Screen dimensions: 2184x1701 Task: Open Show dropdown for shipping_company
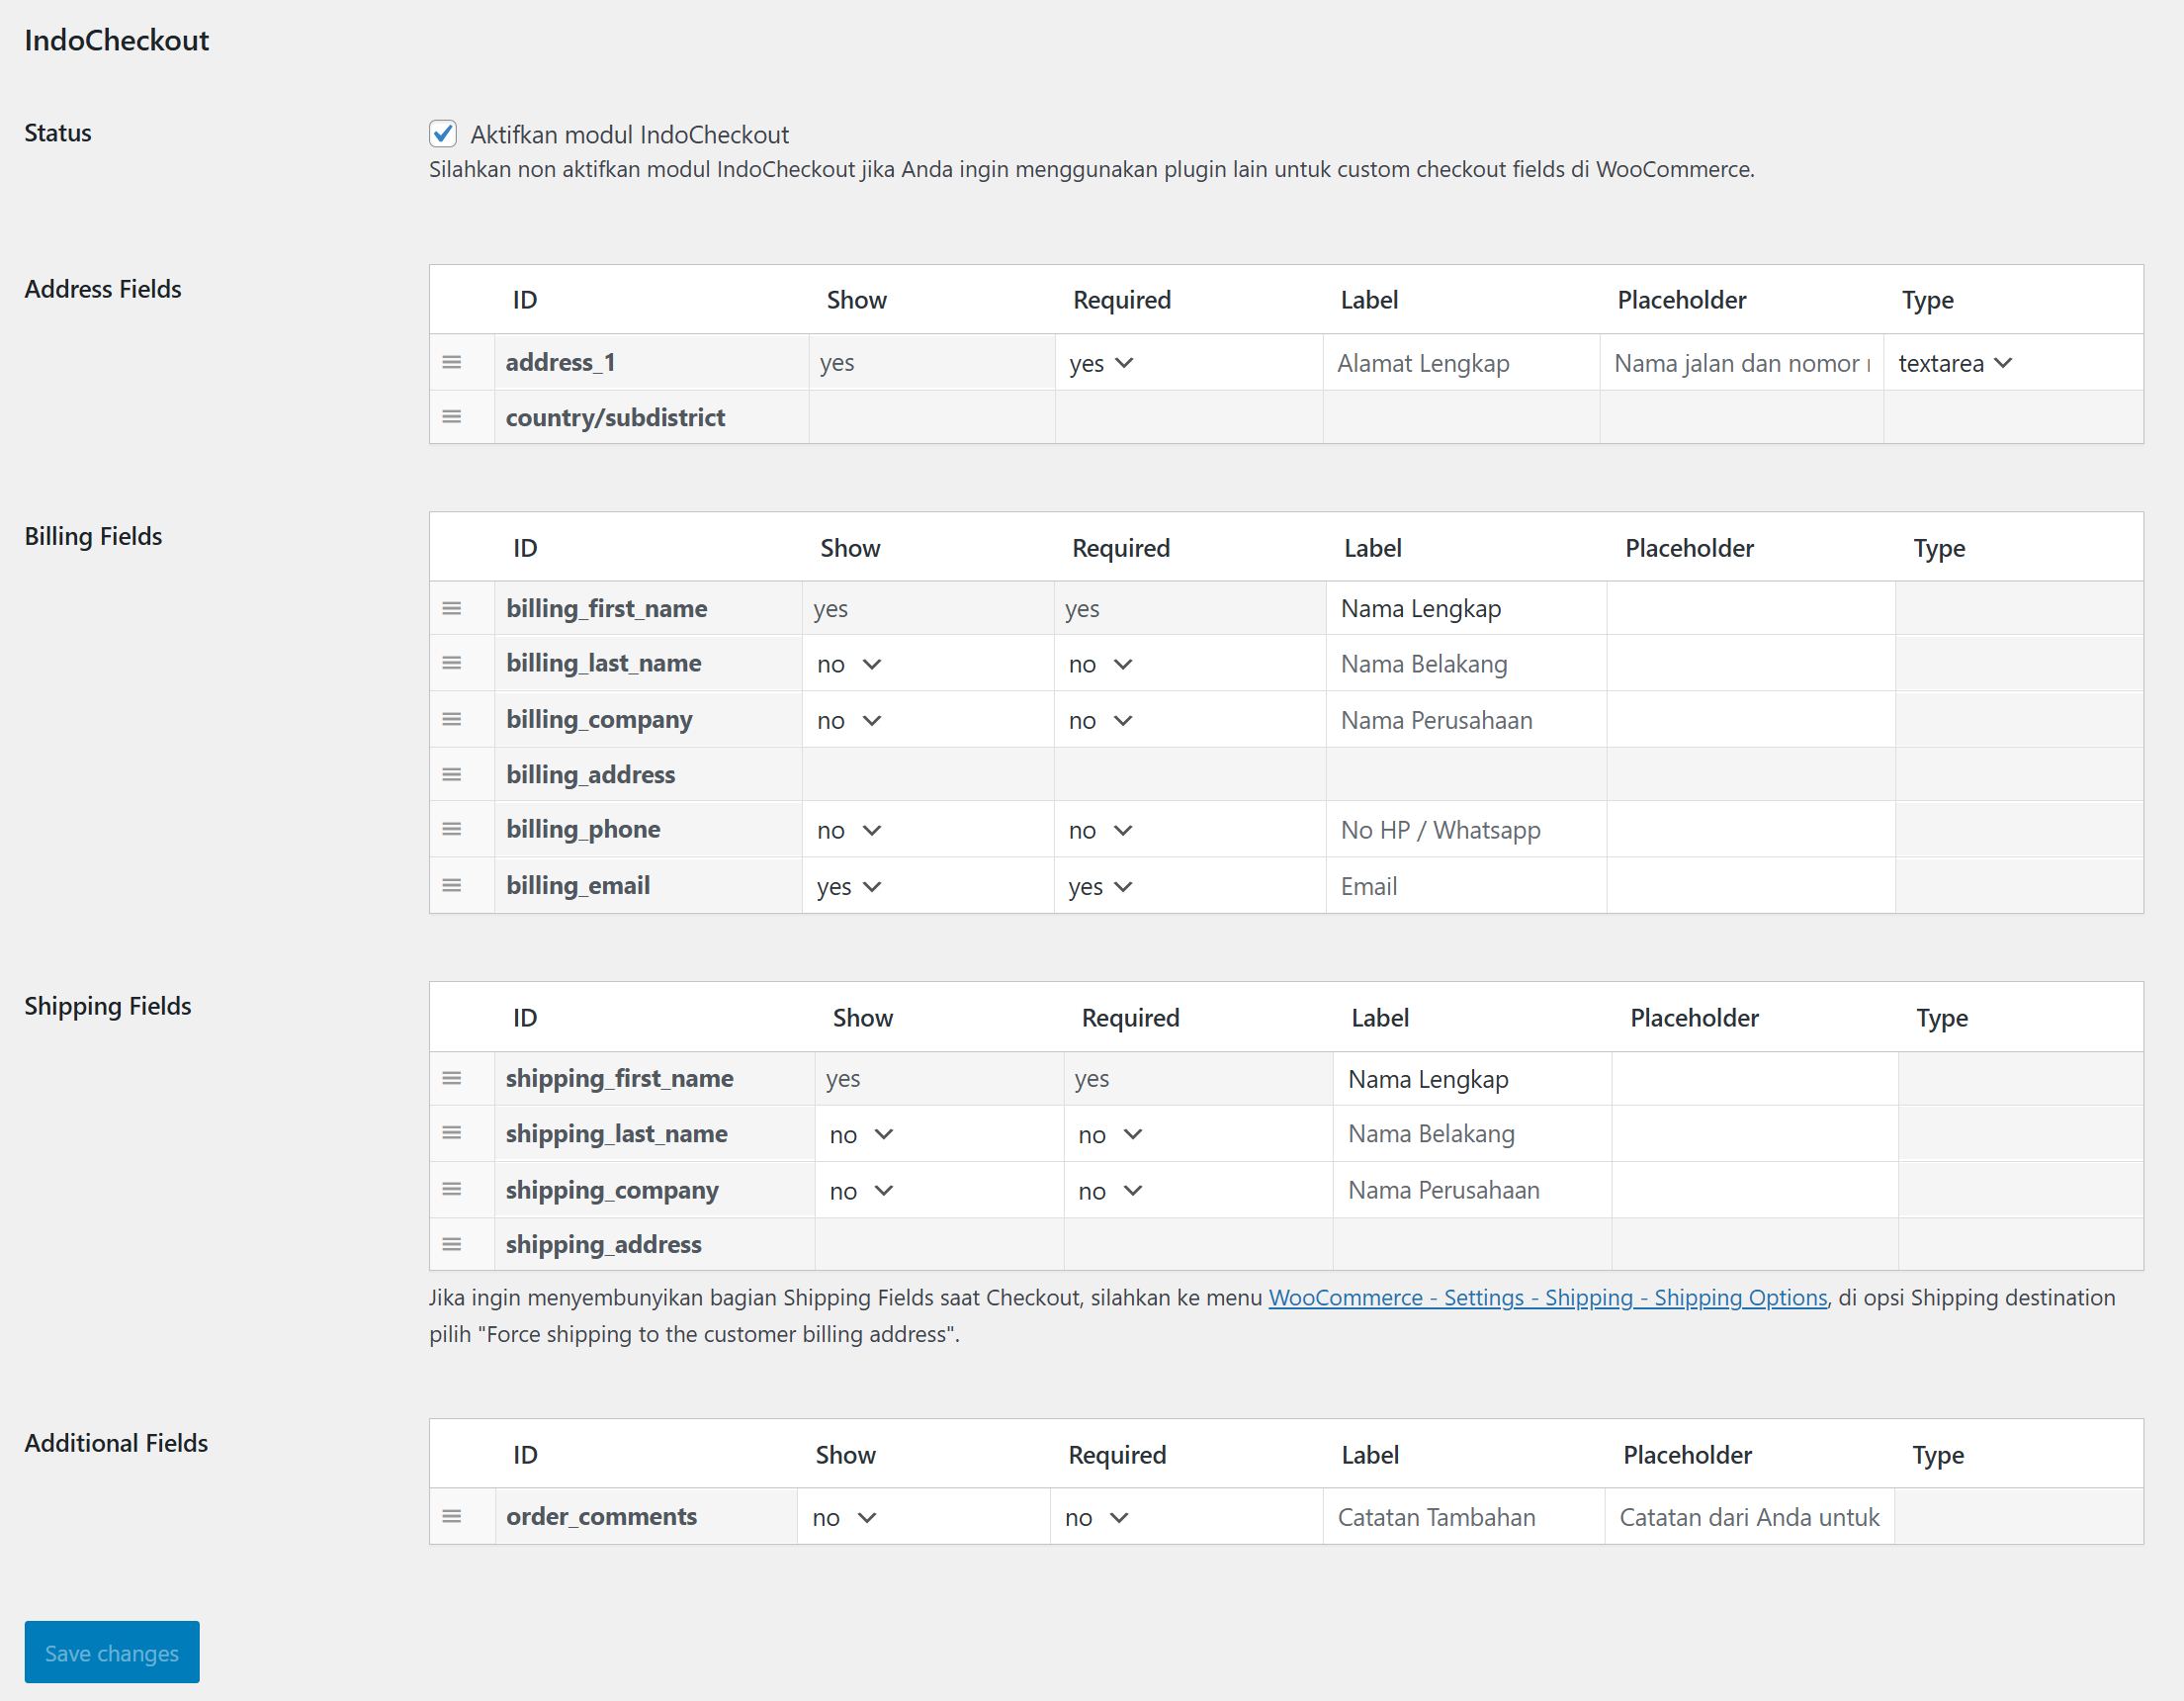click(x=861, y=1190)
